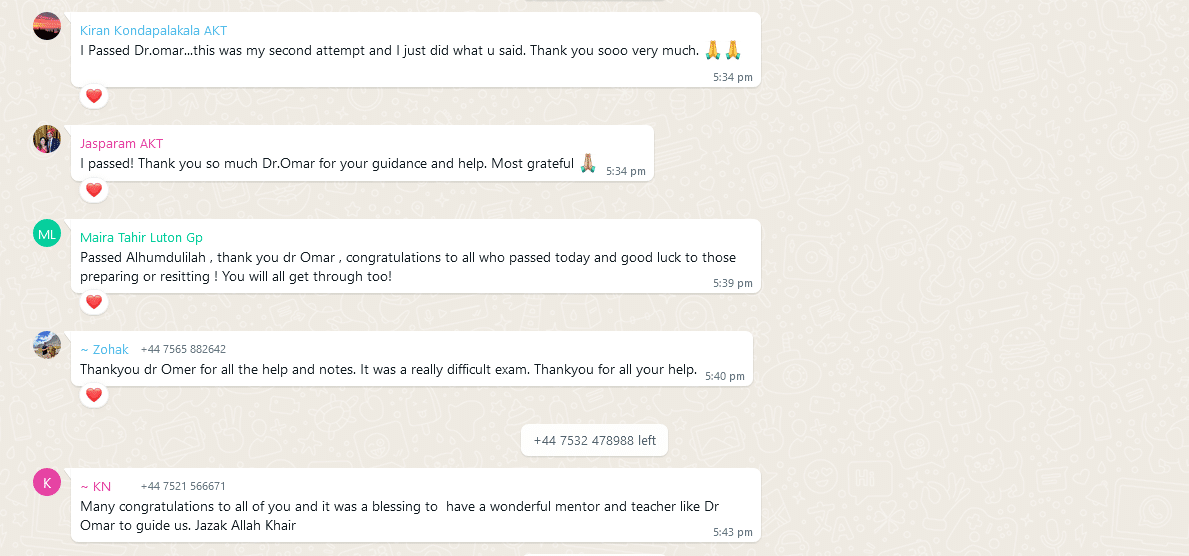Image resolution: width=1189 pixels, height=556 pixels.
Task: Open Kiran Kondapalakala's sunset profile picture
Action: 47,27
